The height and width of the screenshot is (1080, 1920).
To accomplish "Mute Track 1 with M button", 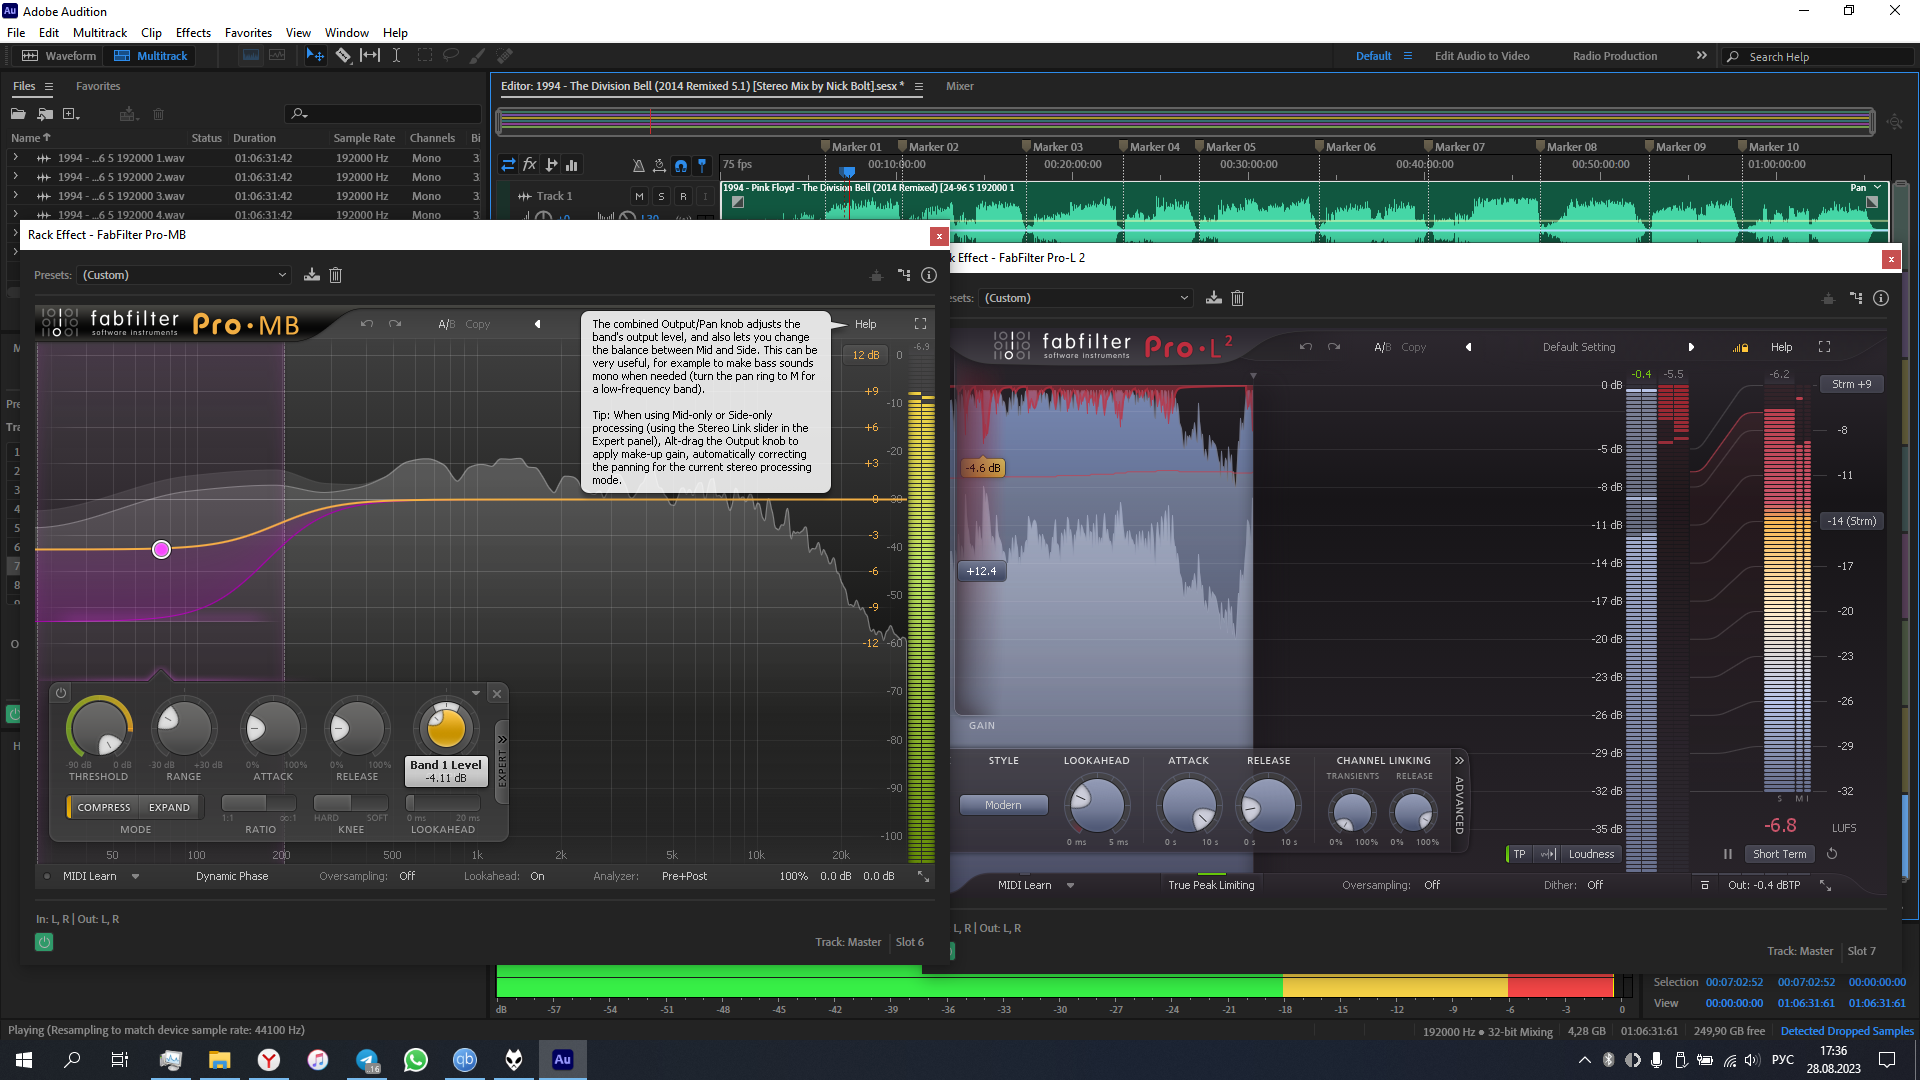I will click(639, 196).
